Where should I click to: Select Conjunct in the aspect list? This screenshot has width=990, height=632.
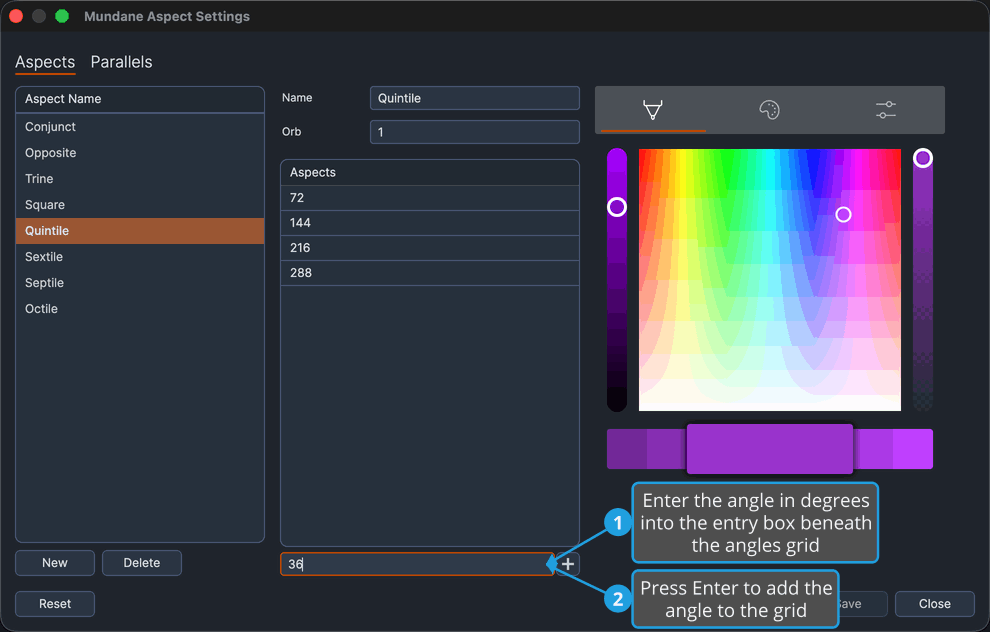point(140,127)
